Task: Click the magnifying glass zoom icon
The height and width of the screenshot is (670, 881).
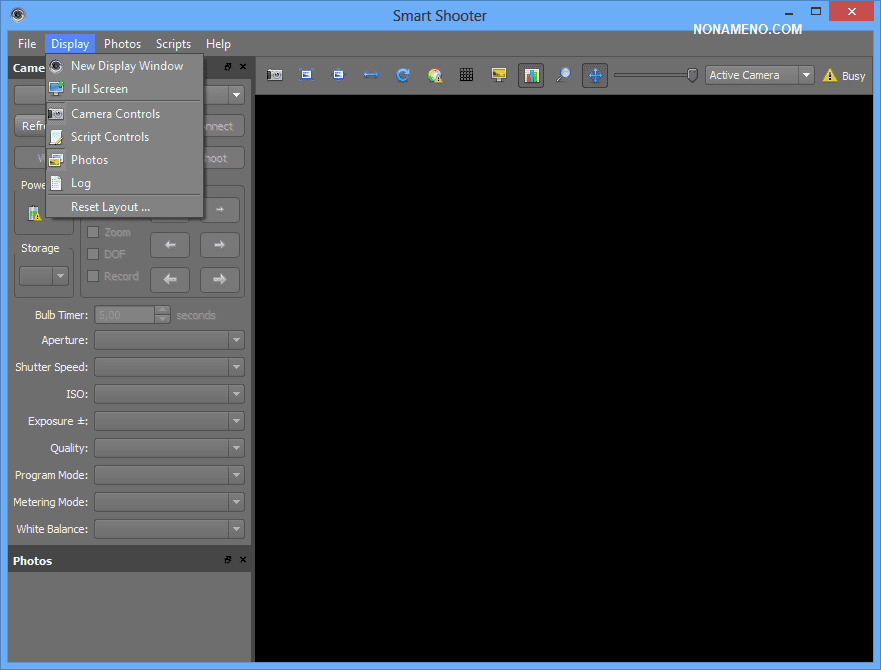Action: [x=563, y=75]
